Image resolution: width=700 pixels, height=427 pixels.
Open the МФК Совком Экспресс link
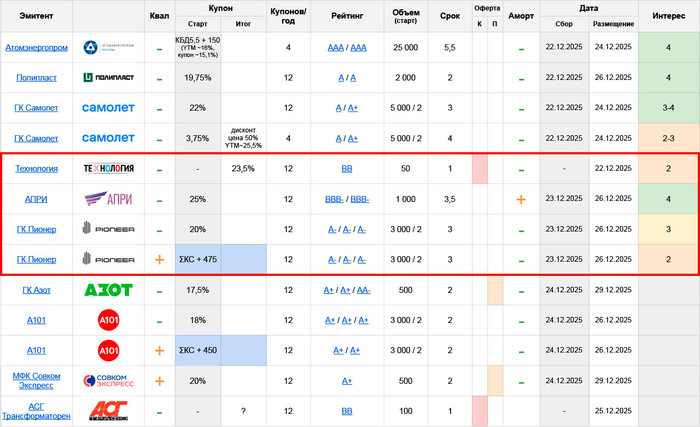click(37, 380)
